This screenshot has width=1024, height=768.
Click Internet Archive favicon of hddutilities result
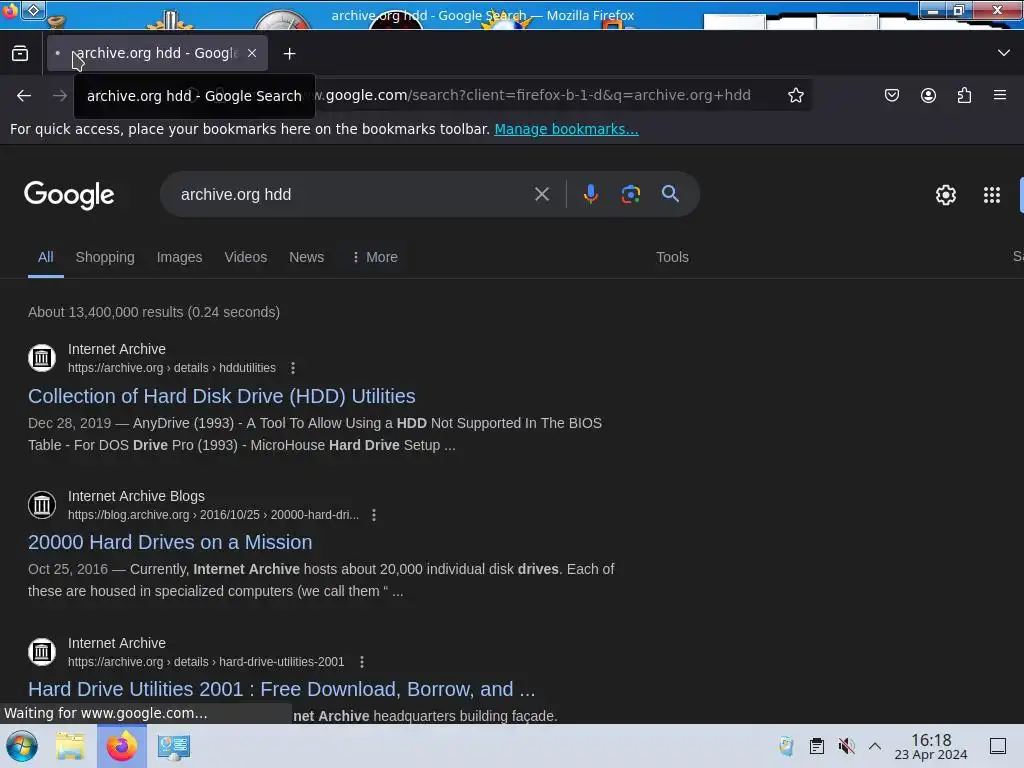pyautogui.click(x=42, y=358)
